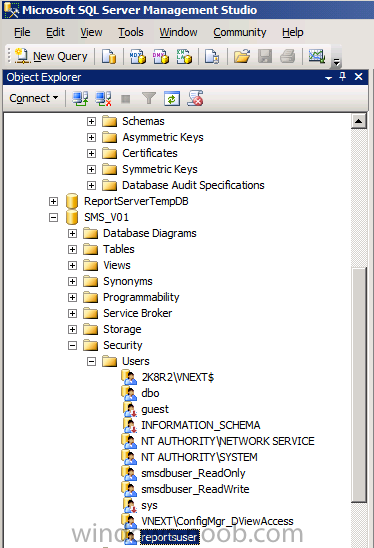Click the Disconnect server icon
The image size is (374, 548).
pyautogui.click(x=103, y=98)
